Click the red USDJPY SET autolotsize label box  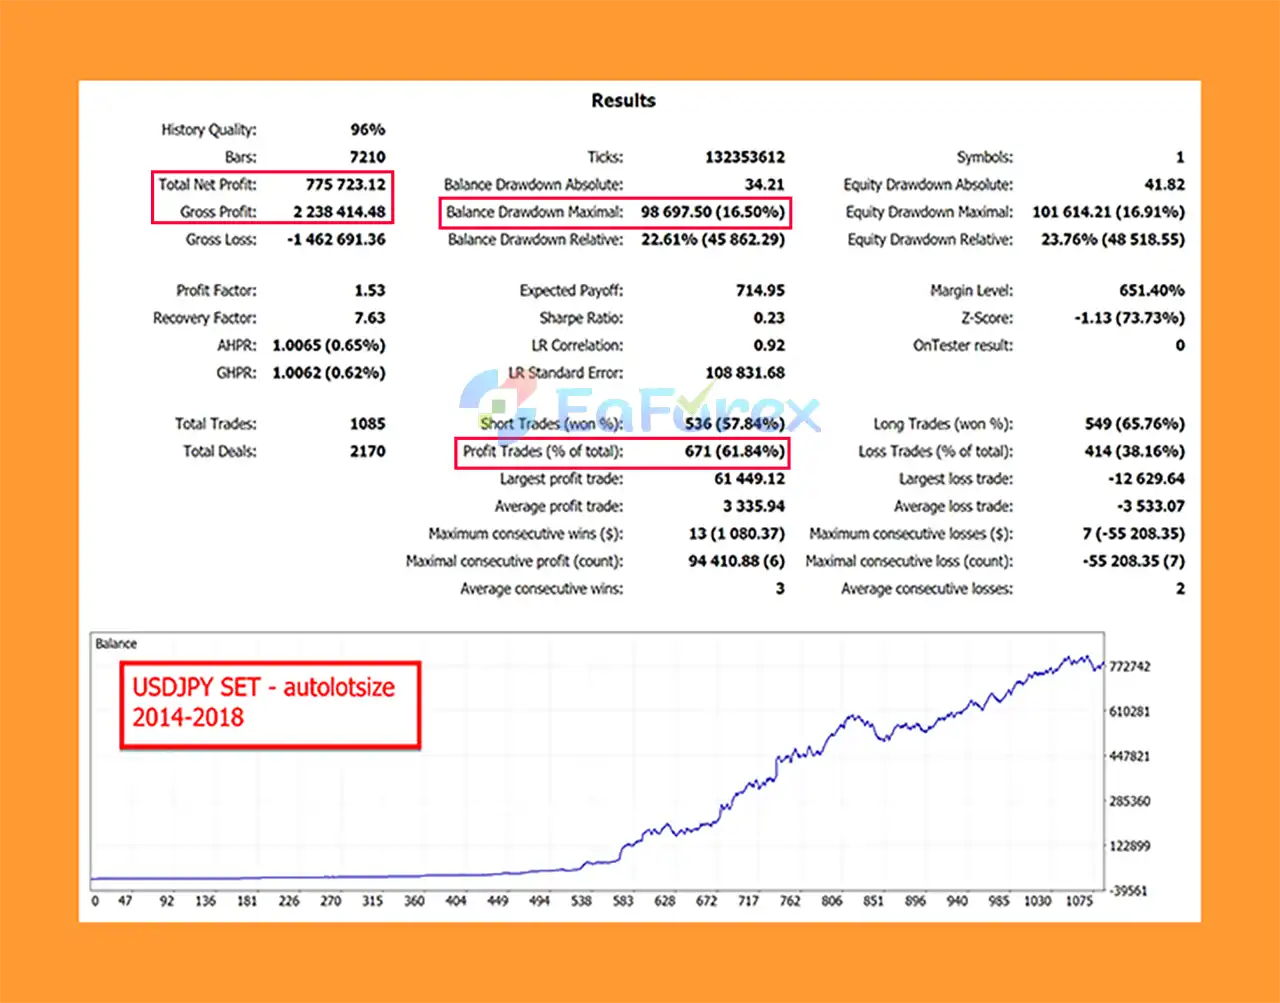(269, 703)
